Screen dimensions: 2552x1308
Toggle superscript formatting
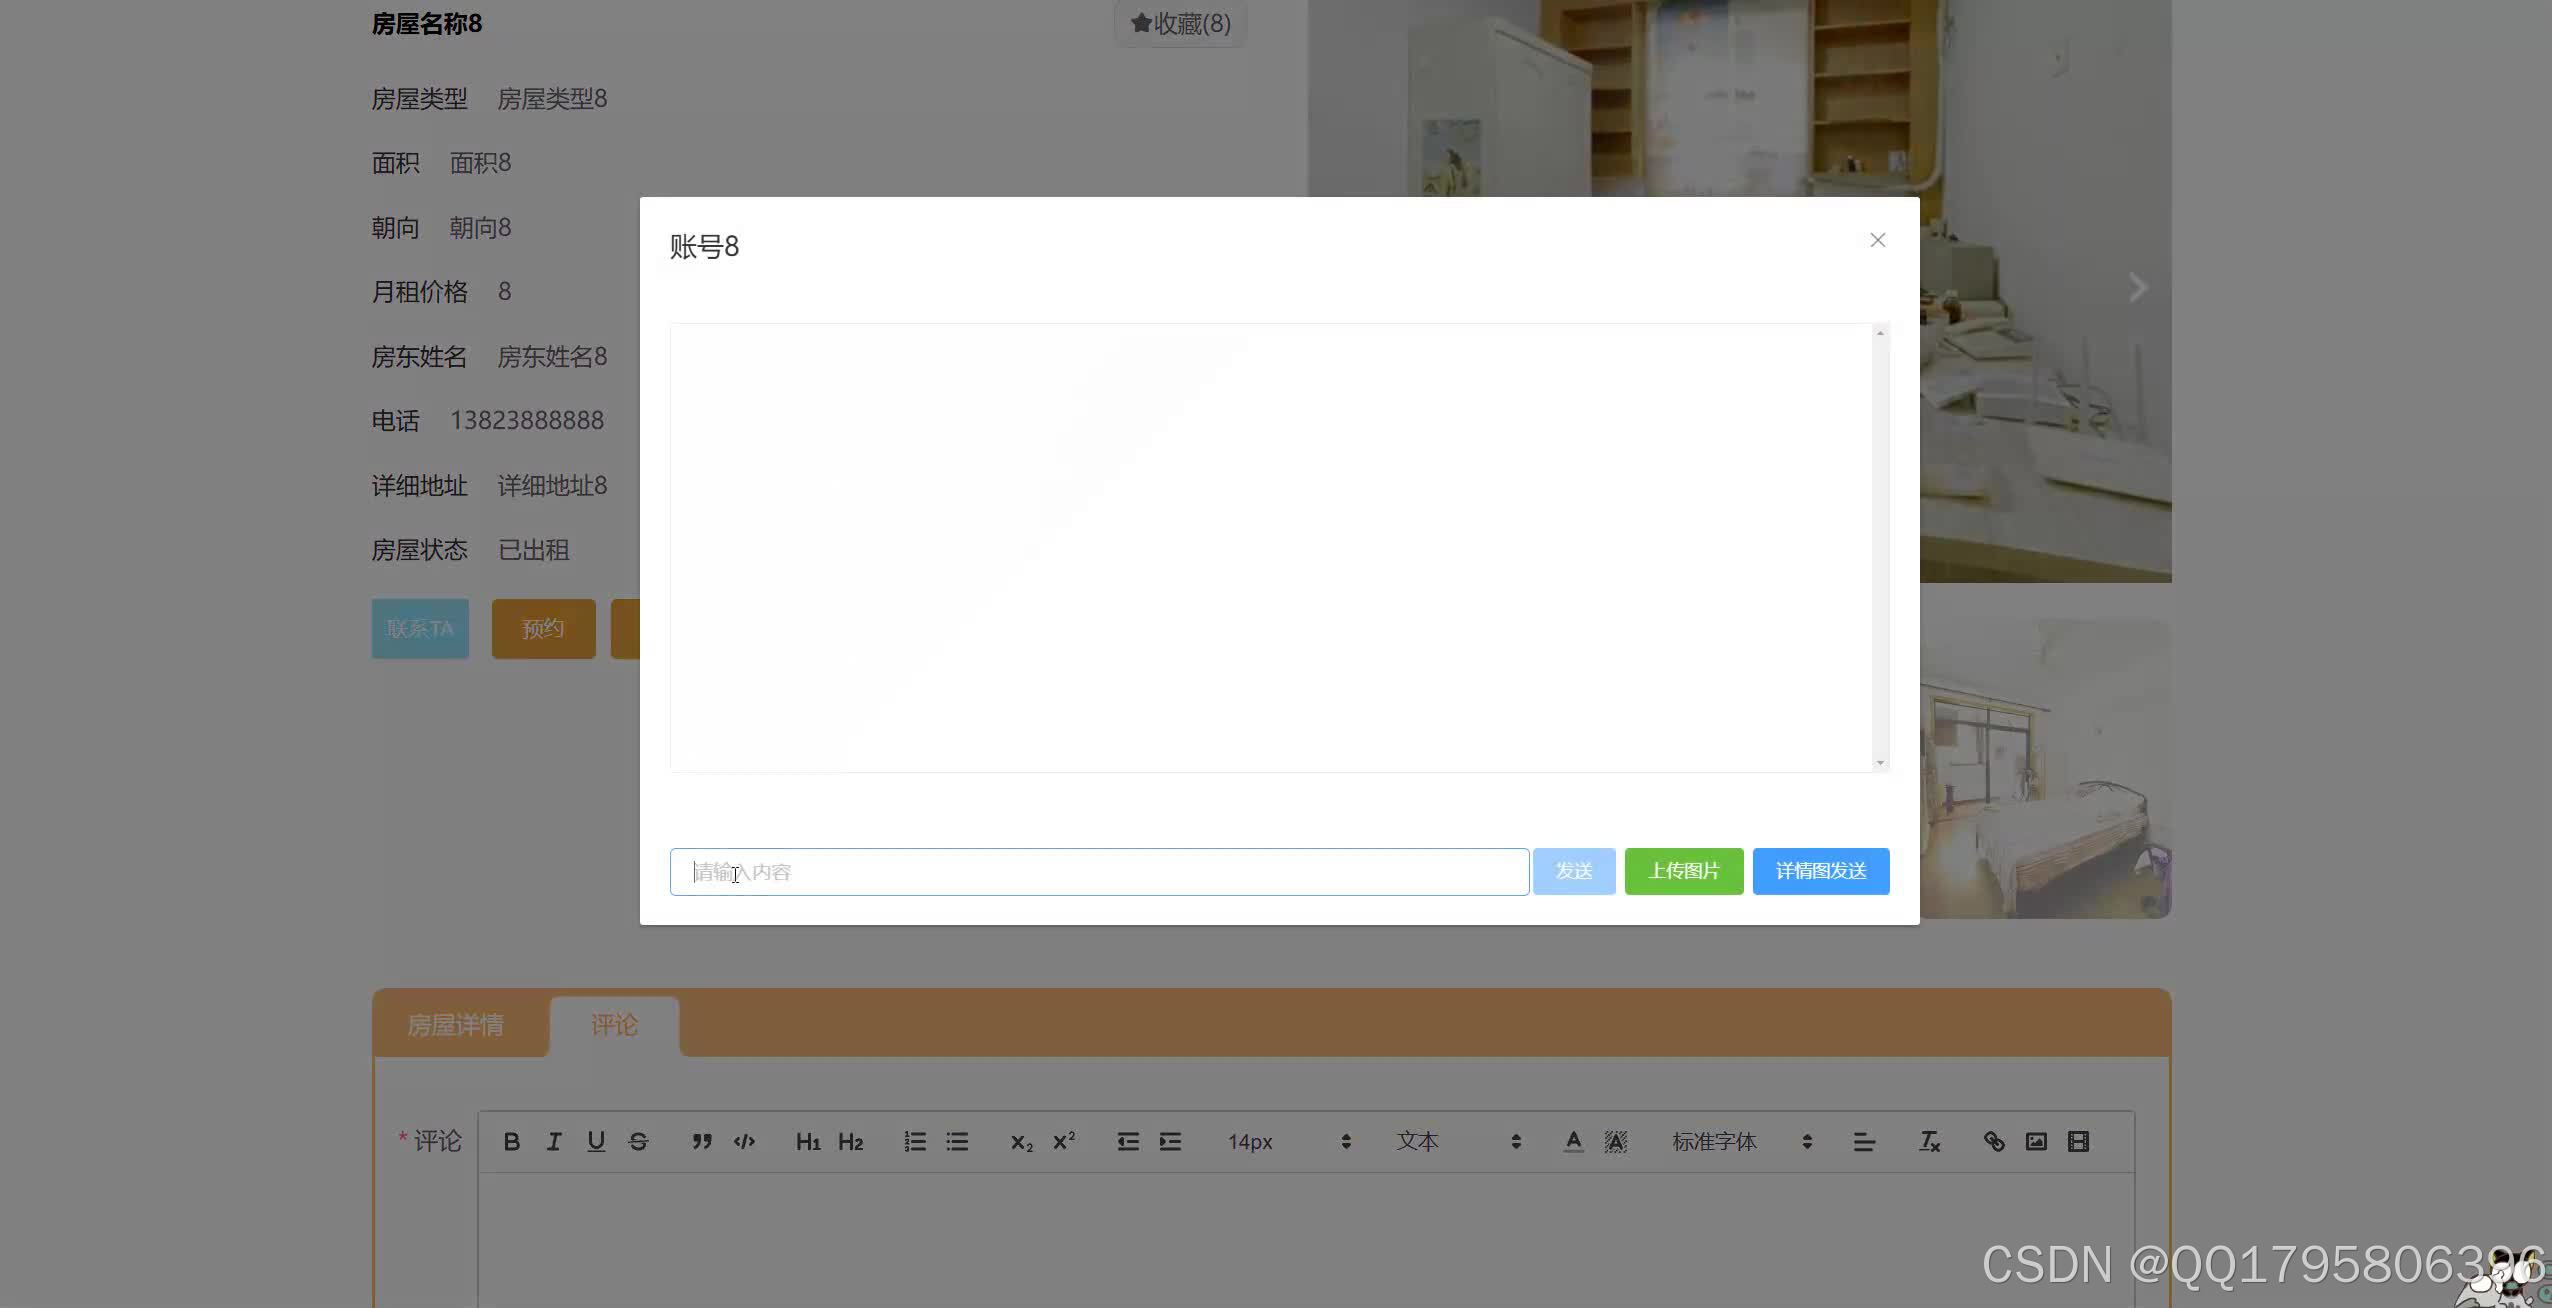click(x=1064, y=1141)
